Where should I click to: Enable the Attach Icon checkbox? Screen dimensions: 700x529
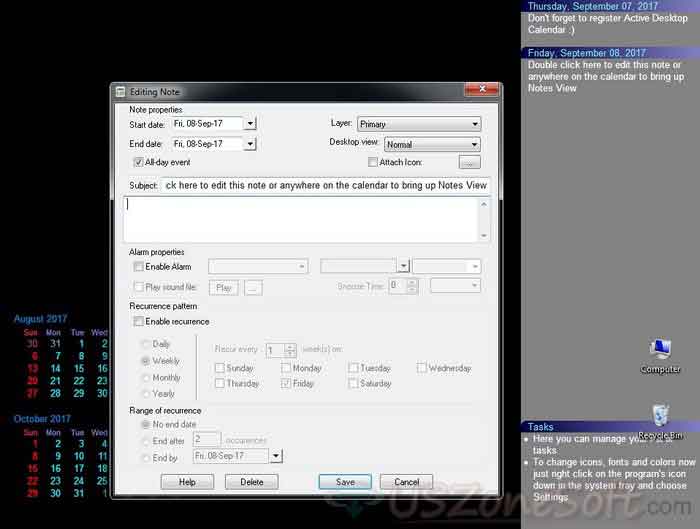coord(372,162)
